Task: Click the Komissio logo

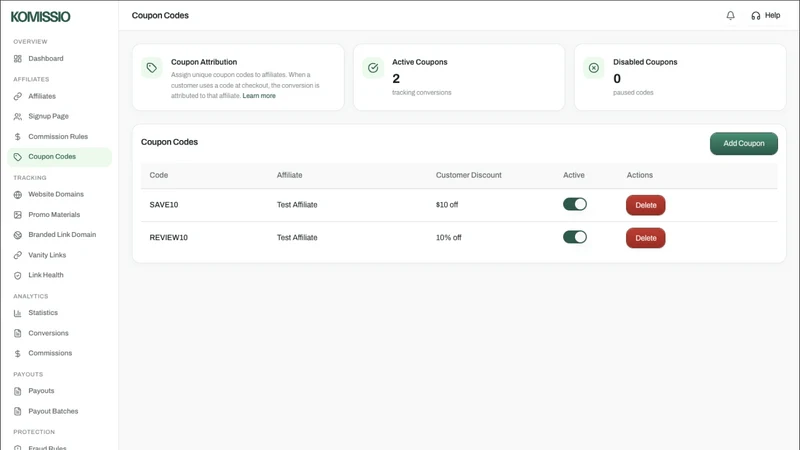Action: coord(40,16)
